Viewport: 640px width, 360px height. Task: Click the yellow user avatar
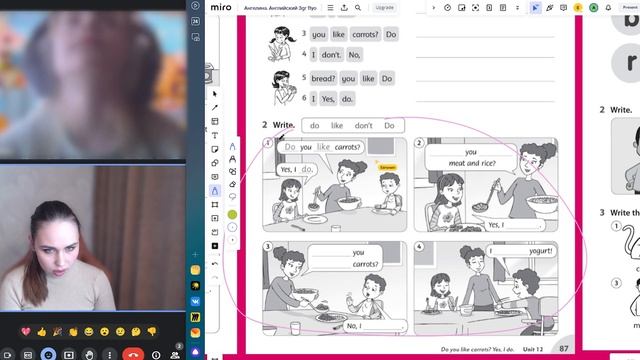point(578,7)
